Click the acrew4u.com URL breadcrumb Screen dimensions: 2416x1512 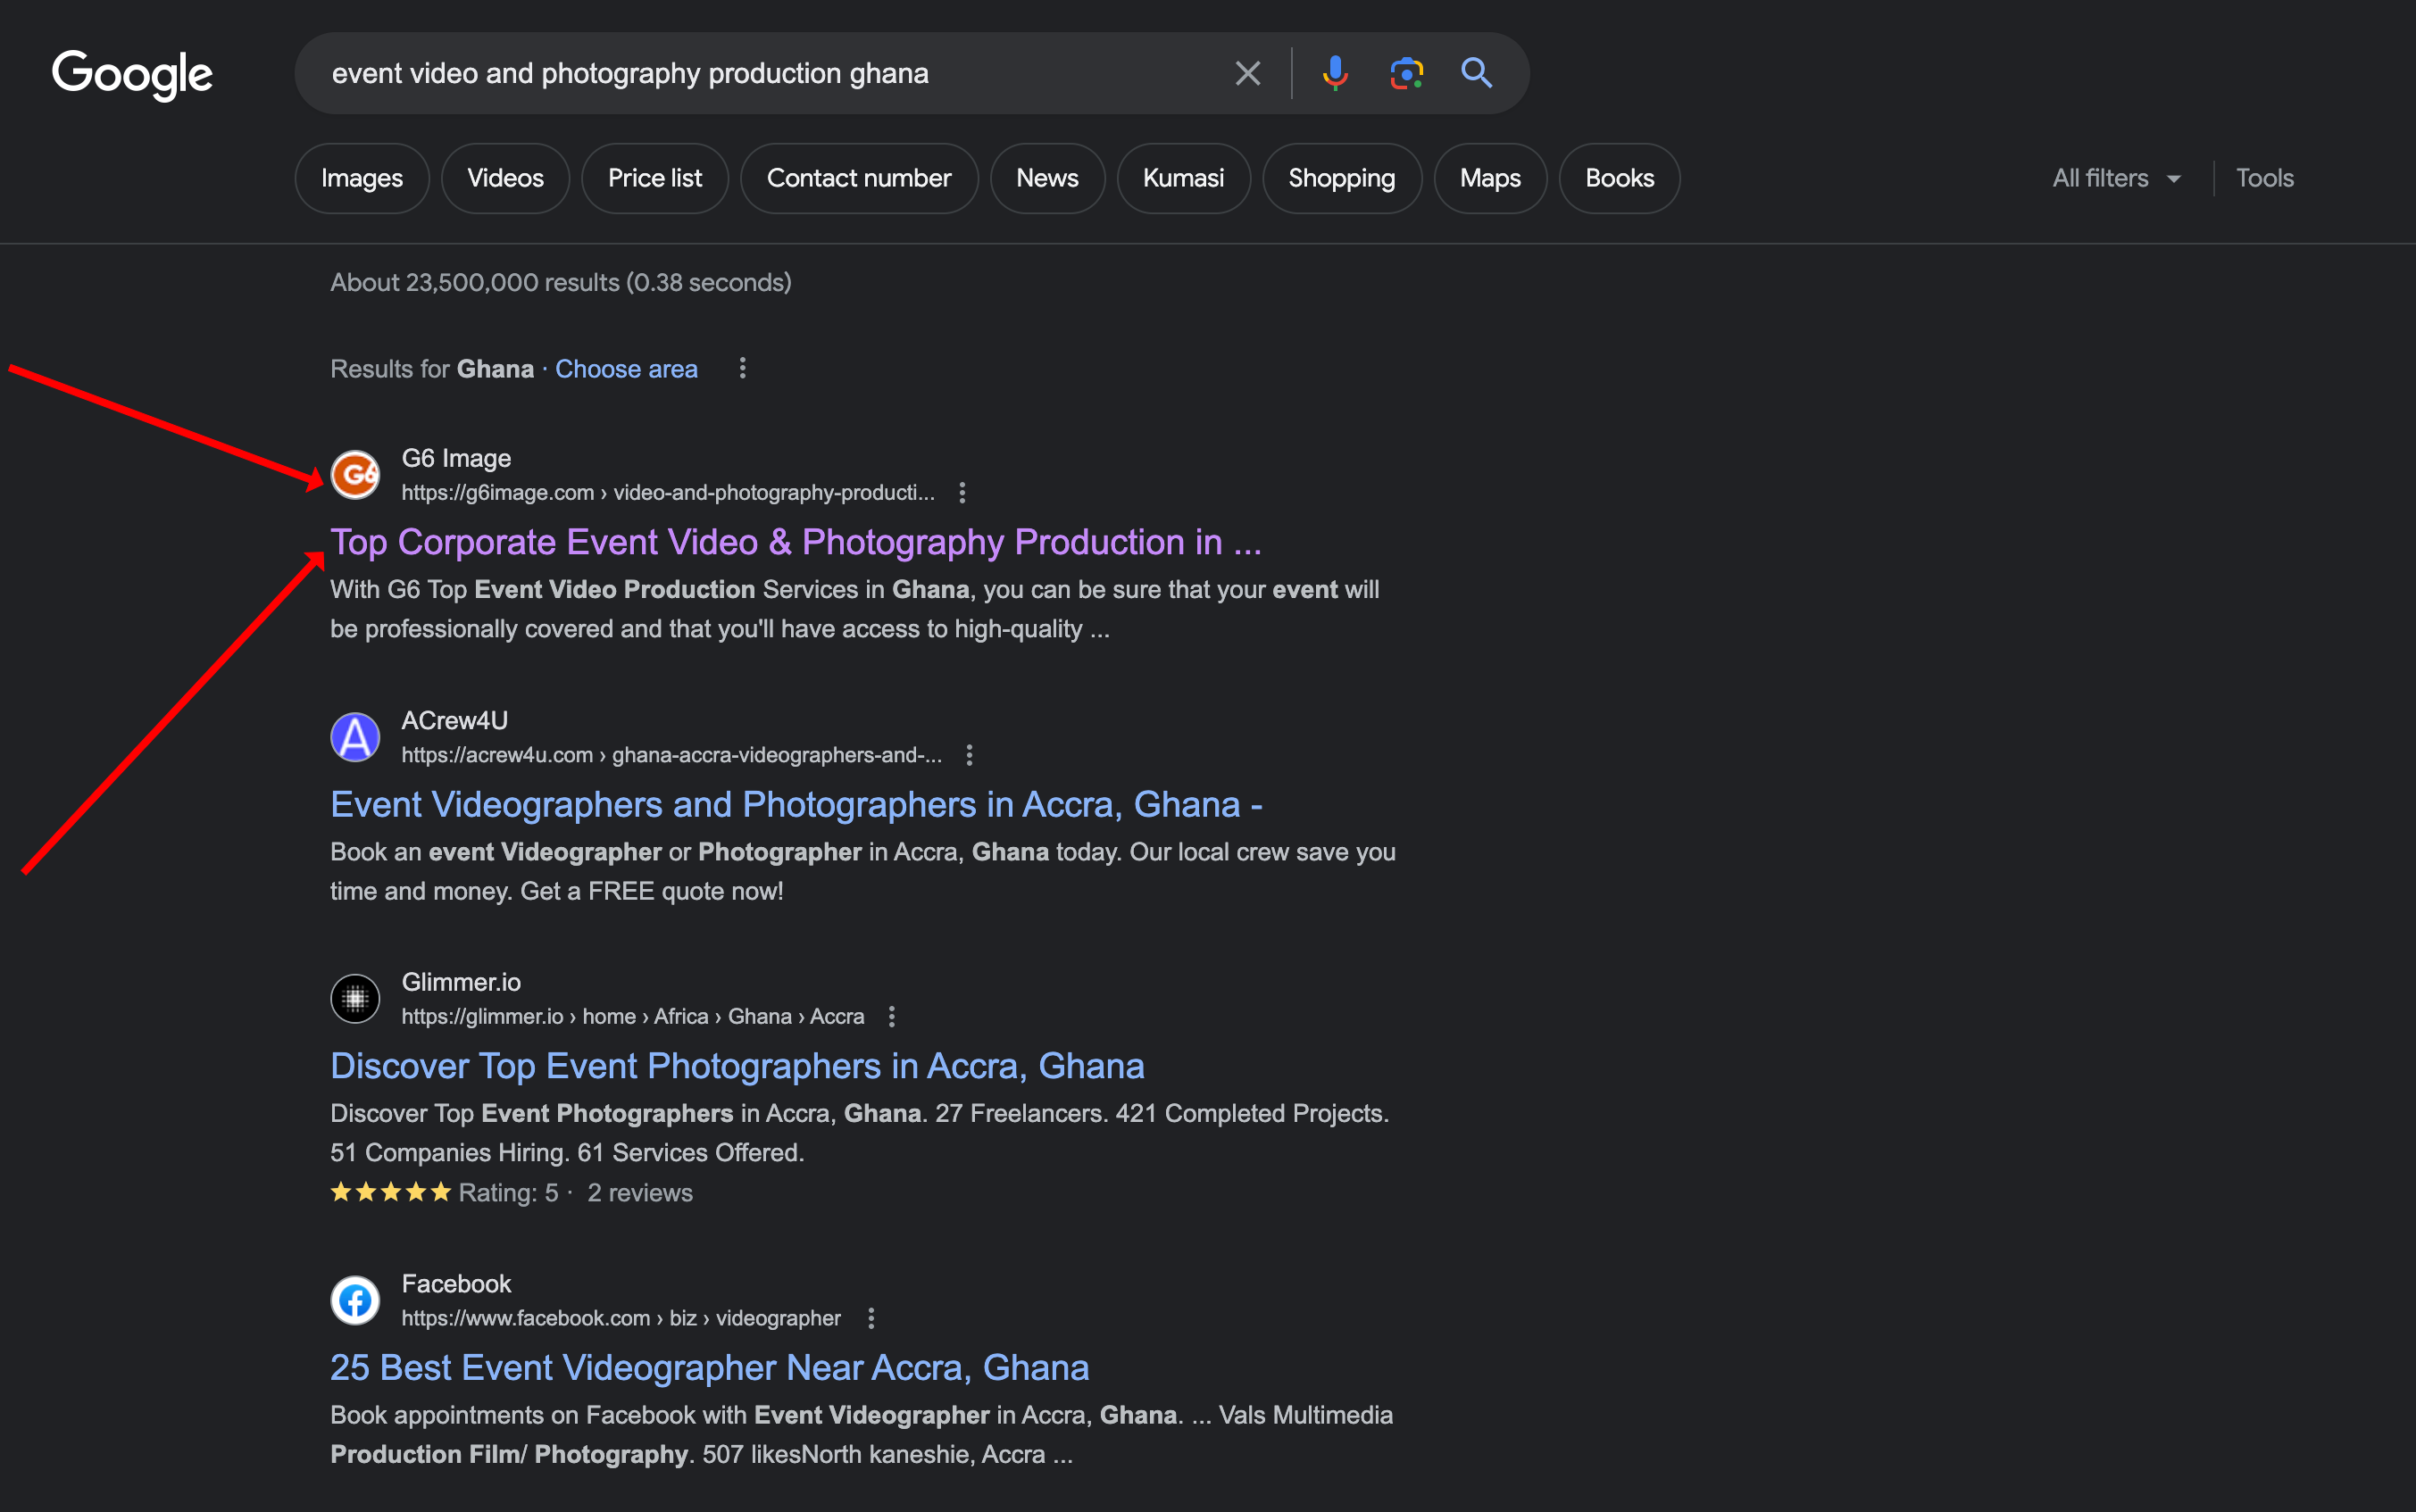coord(672,755)
